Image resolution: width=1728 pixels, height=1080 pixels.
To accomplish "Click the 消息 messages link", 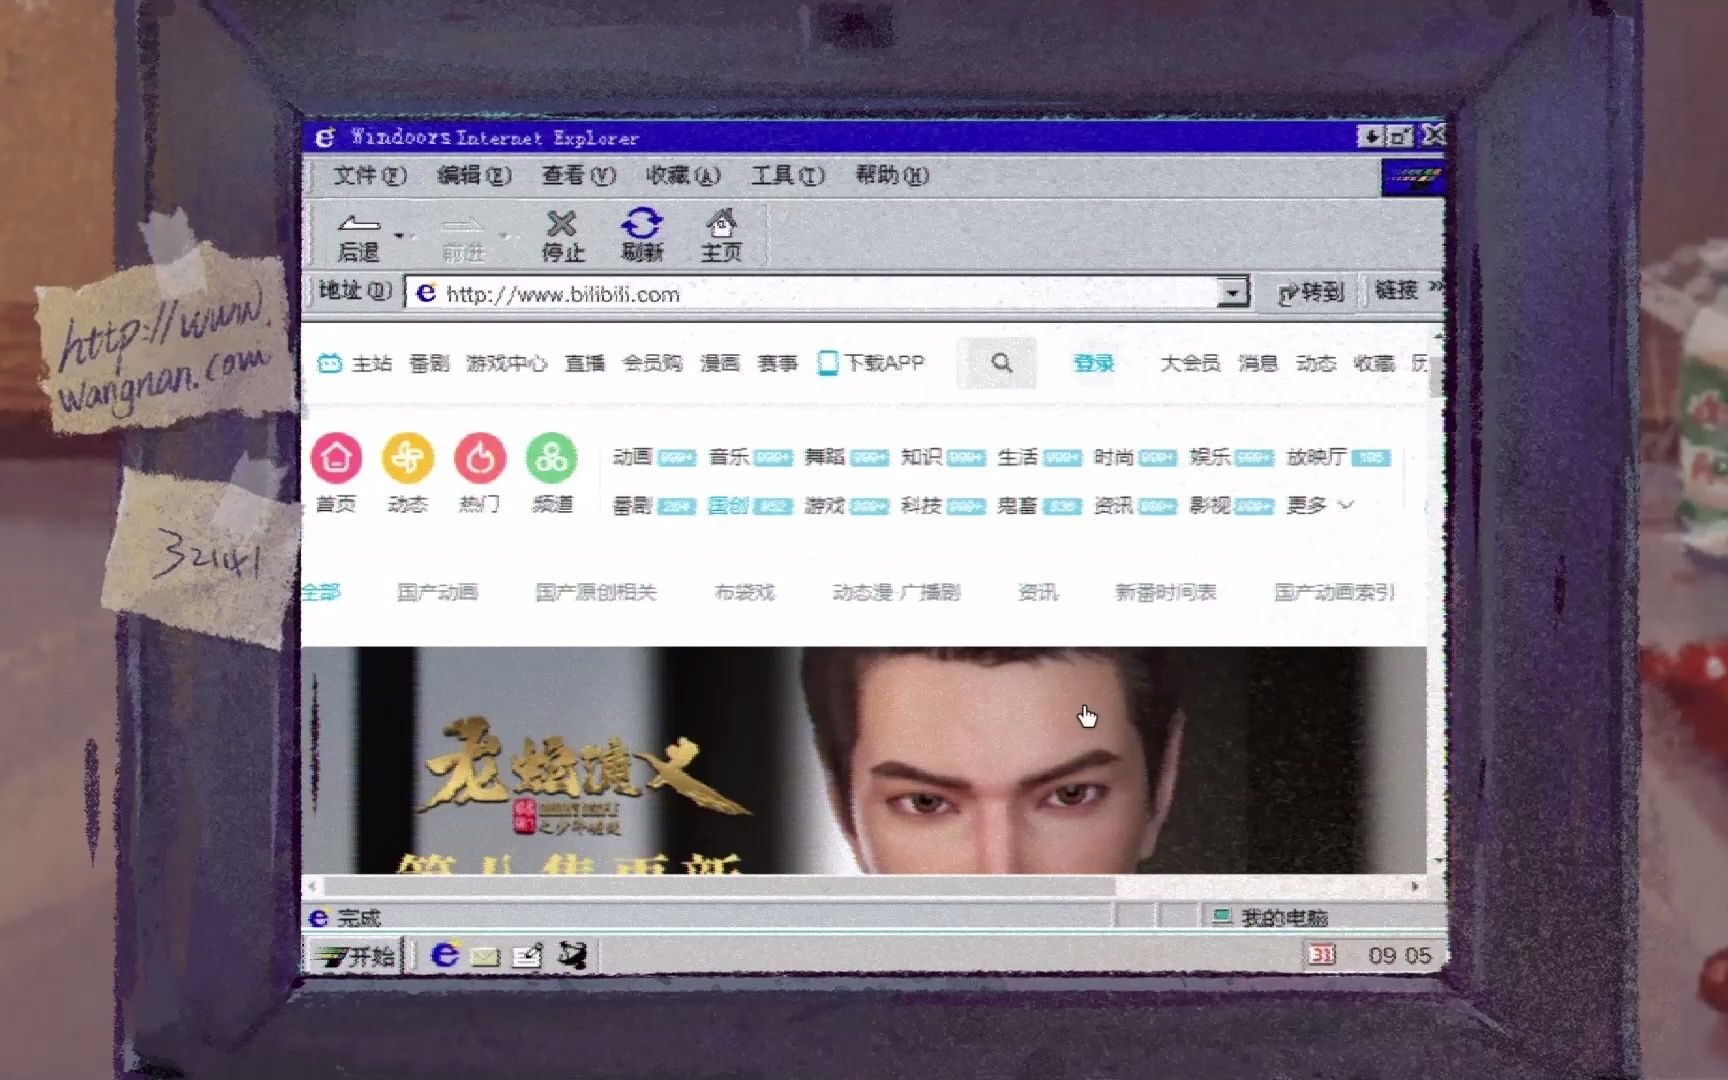I will (x=1258, y=363).
